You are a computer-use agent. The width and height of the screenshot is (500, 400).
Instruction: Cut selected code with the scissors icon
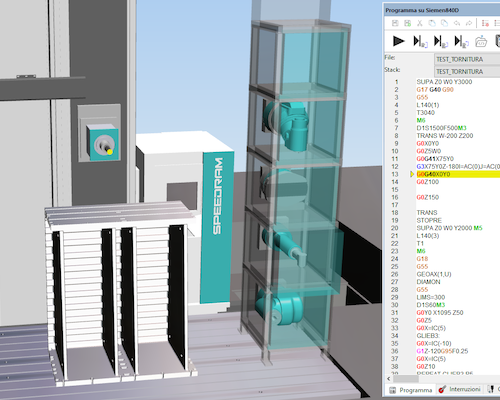(420, 23)
